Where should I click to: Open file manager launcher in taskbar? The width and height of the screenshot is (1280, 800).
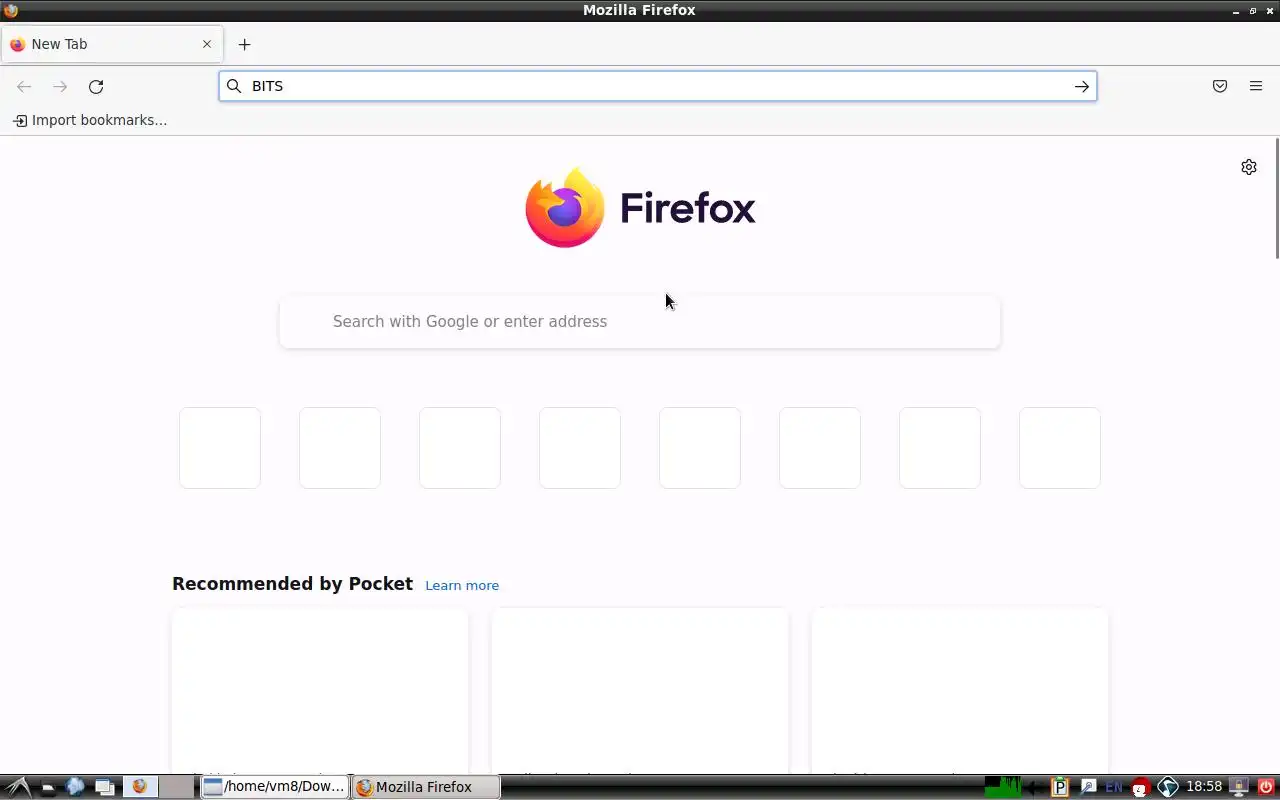[x=47, y=787]
